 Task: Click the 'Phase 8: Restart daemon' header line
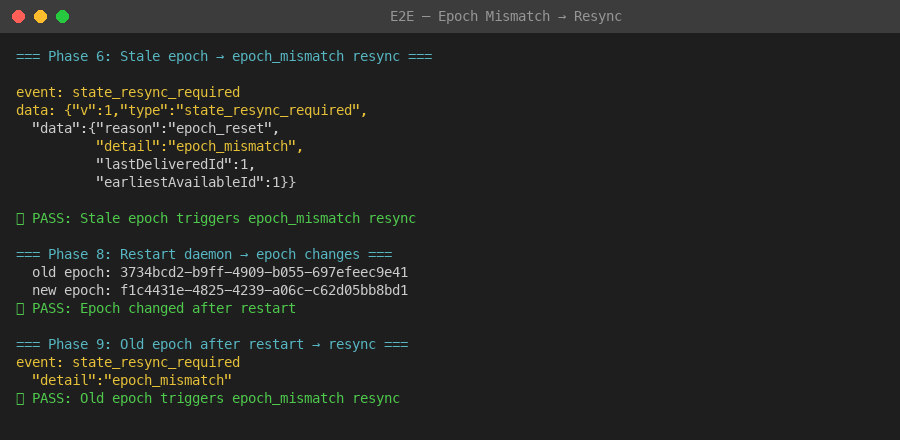204,254
